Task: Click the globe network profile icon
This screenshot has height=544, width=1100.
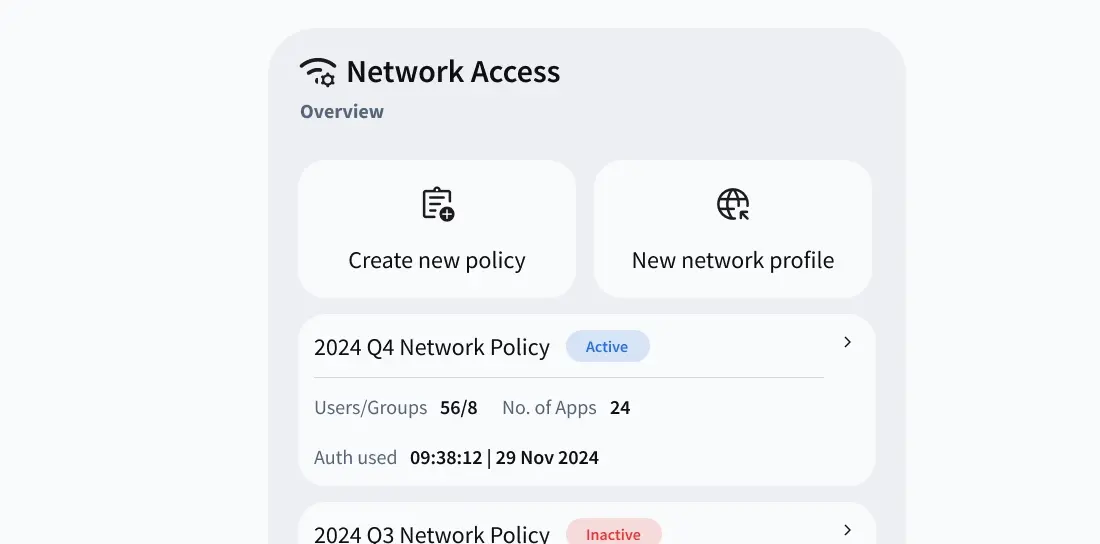Action: [x=733, y=204]
